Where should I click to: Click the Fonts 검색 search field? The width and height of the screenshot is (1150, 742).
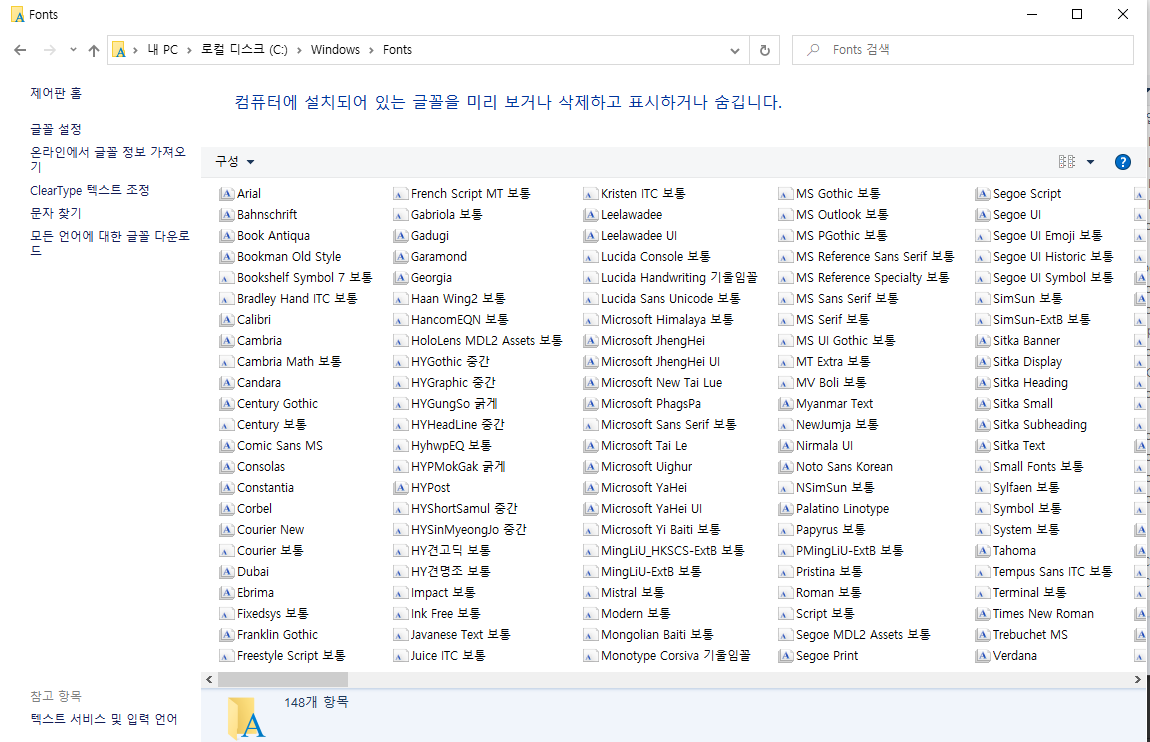click(x=962, y=50)
